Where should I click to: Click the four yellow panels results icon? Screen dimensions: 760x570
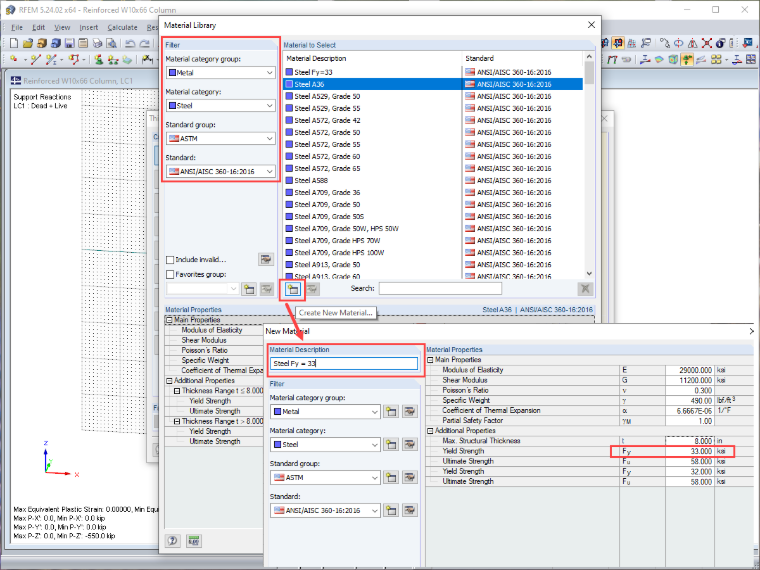[716, 60]
